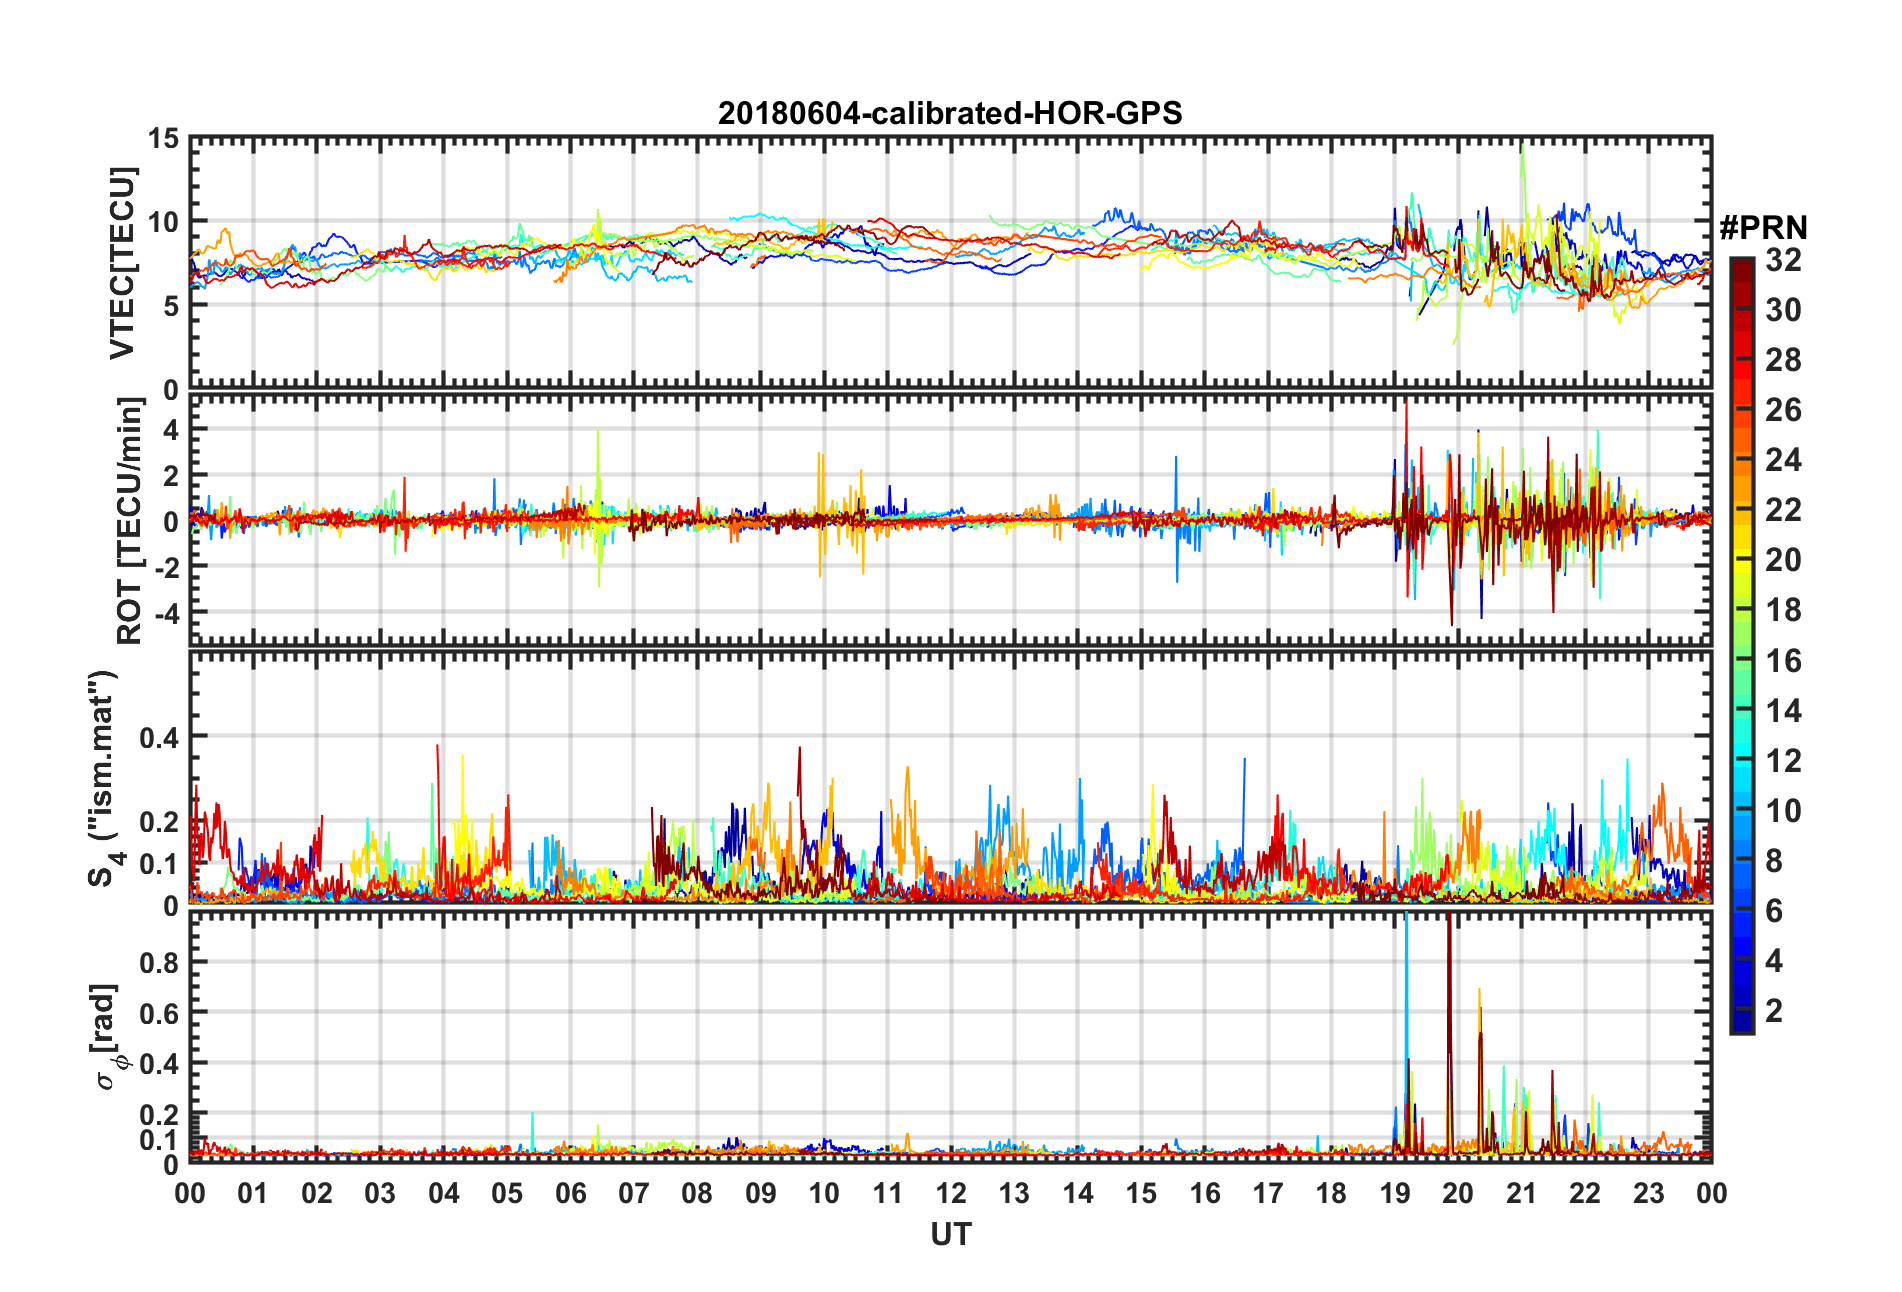Select the PRN colorbar tick label "8"

(1774, 861)
